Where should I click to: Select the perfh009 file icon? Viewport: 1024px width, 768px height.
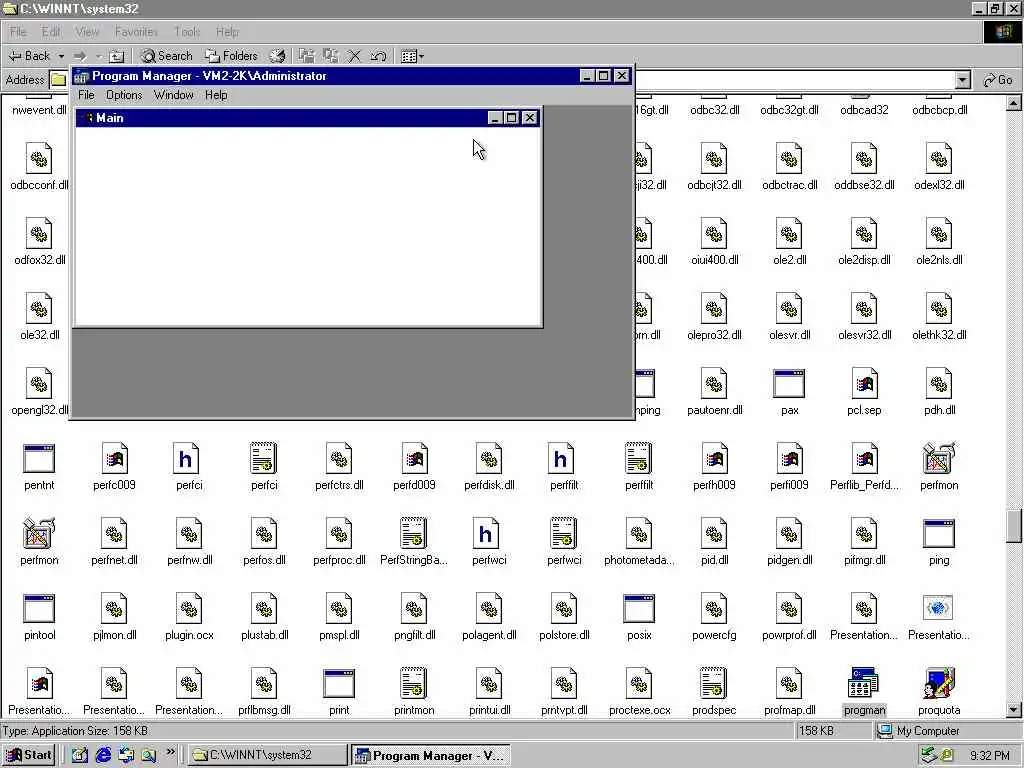click(x=714, y=458)
